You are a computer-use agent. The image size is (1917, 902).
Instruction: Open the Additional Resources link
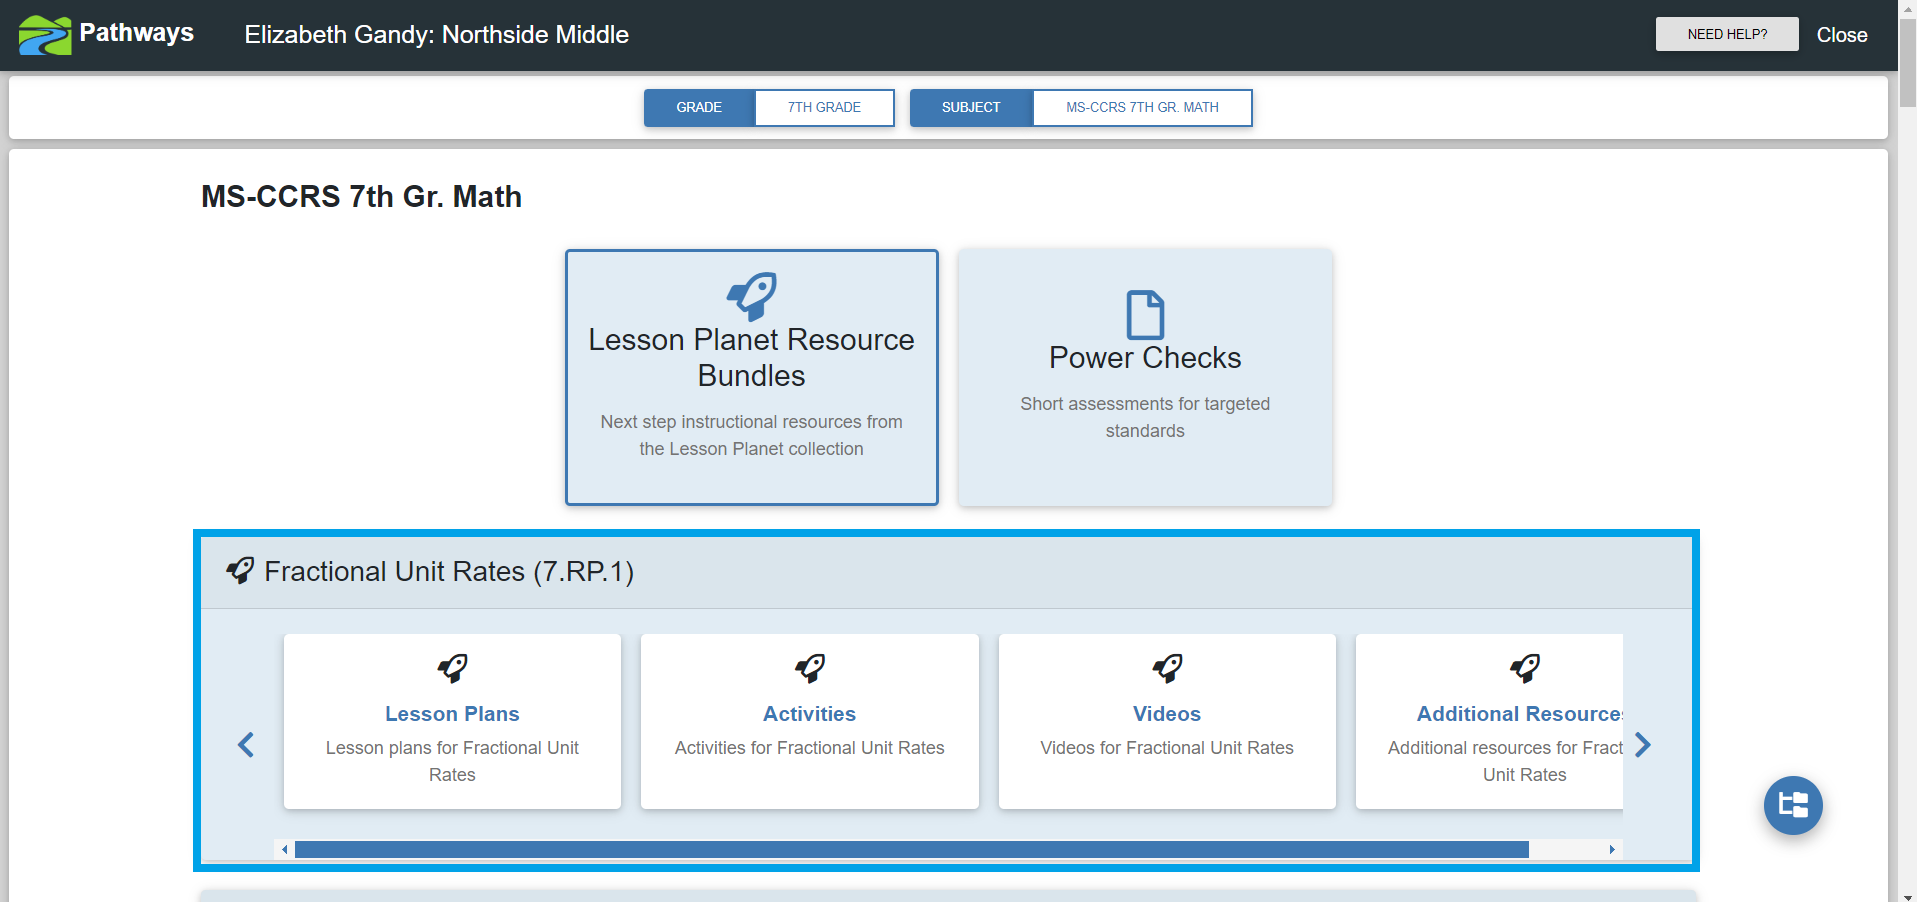(x=1519, y=714)
